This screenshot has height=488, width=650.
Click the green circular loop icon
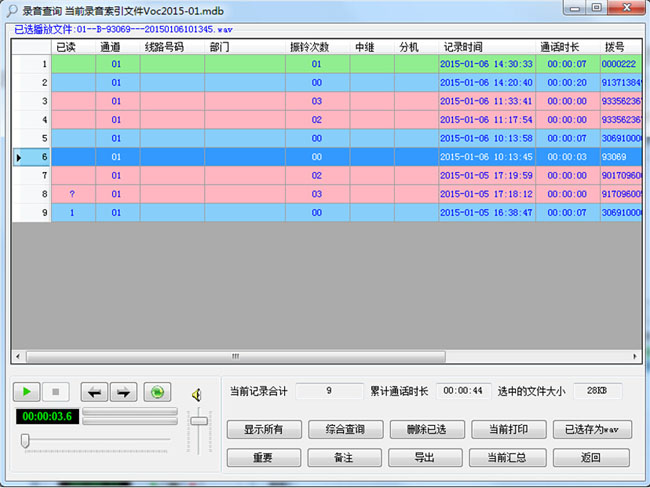[156, 392]
